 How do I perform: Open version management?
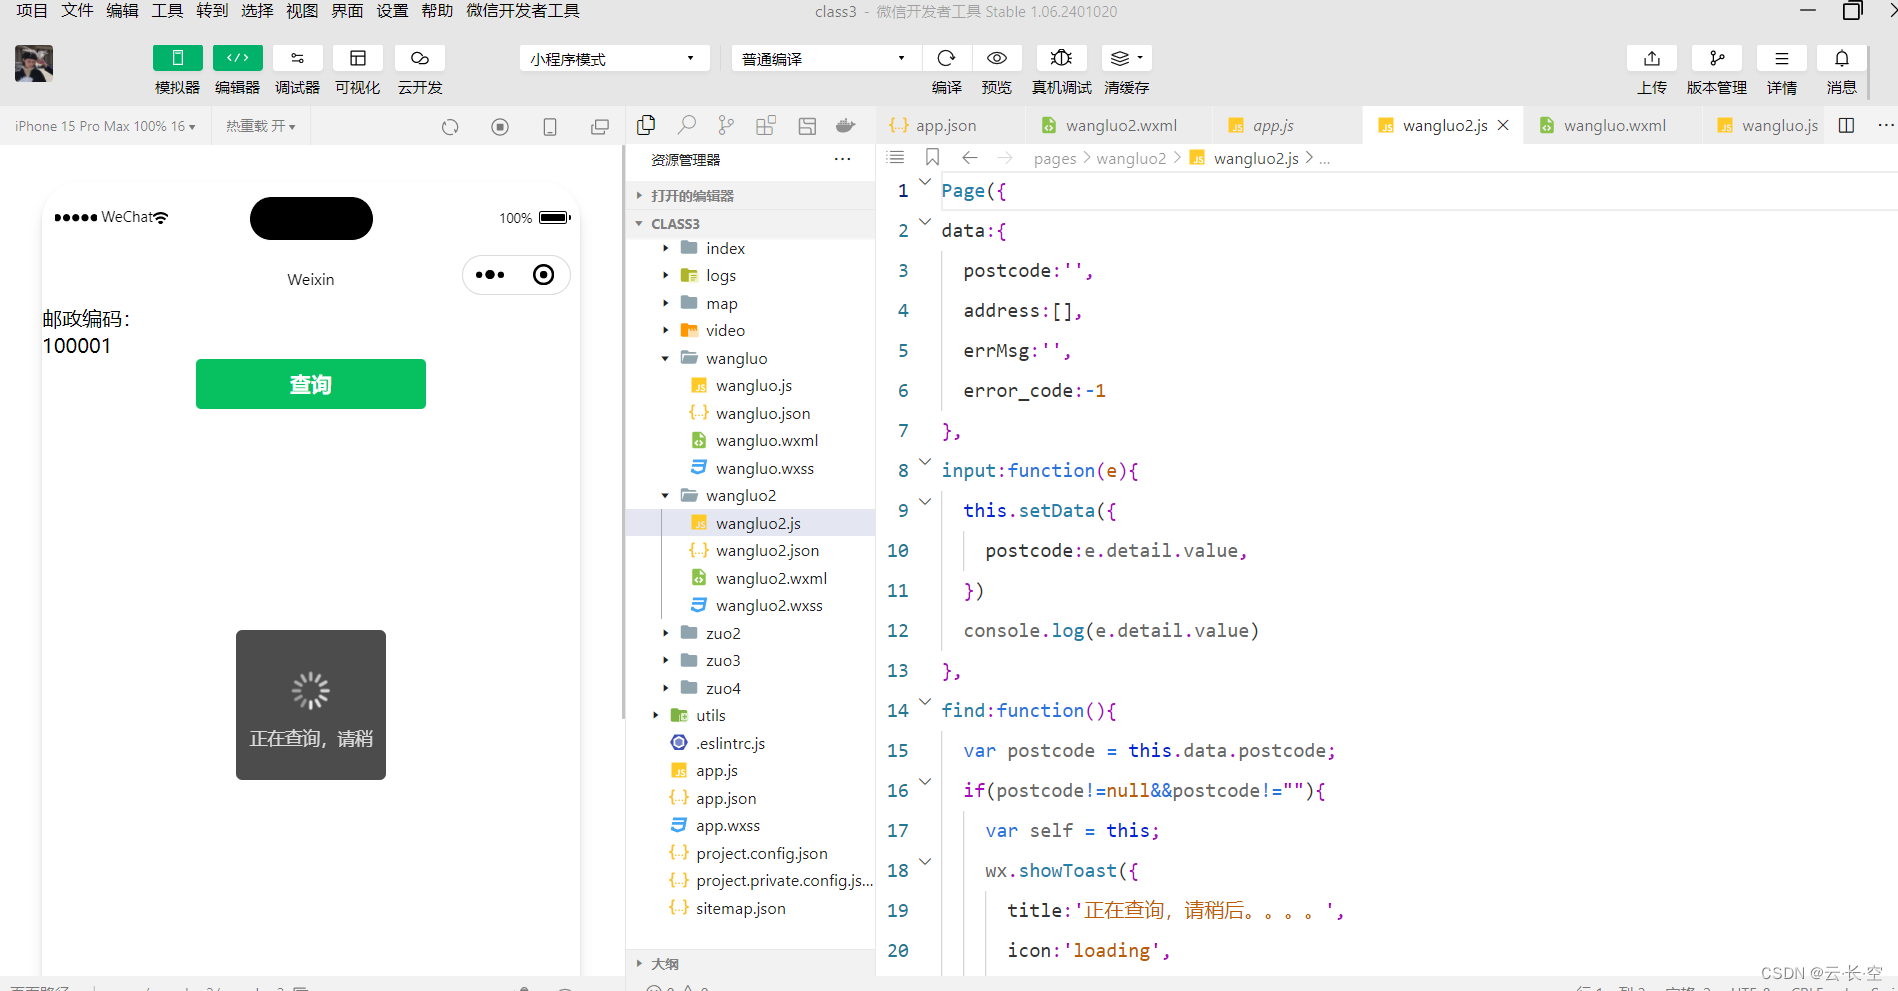pos(1716,58)
